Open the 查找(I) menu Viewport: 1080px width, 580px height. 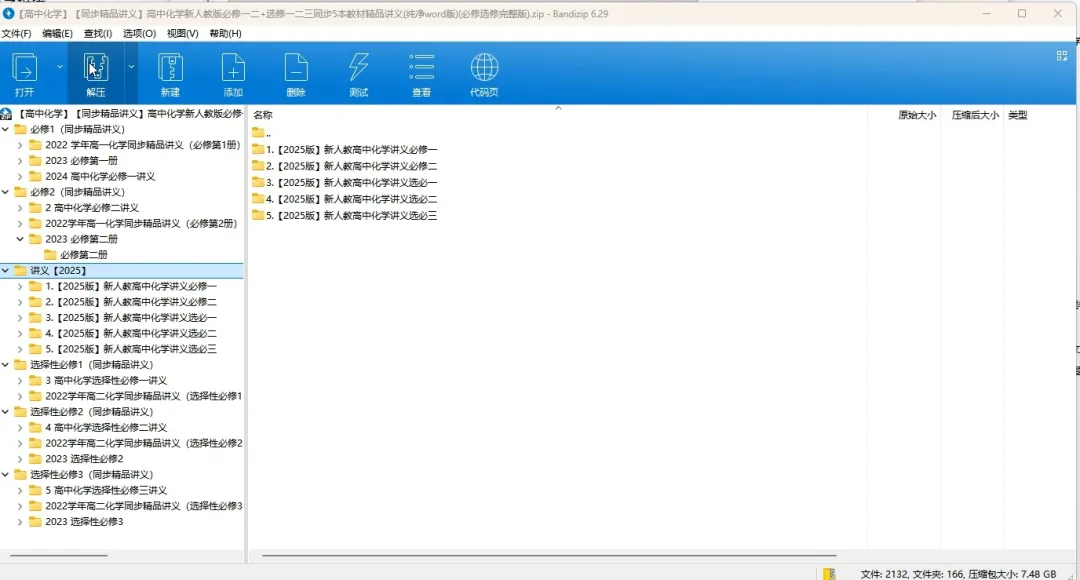pyautogui.click(x=98, y=33)
